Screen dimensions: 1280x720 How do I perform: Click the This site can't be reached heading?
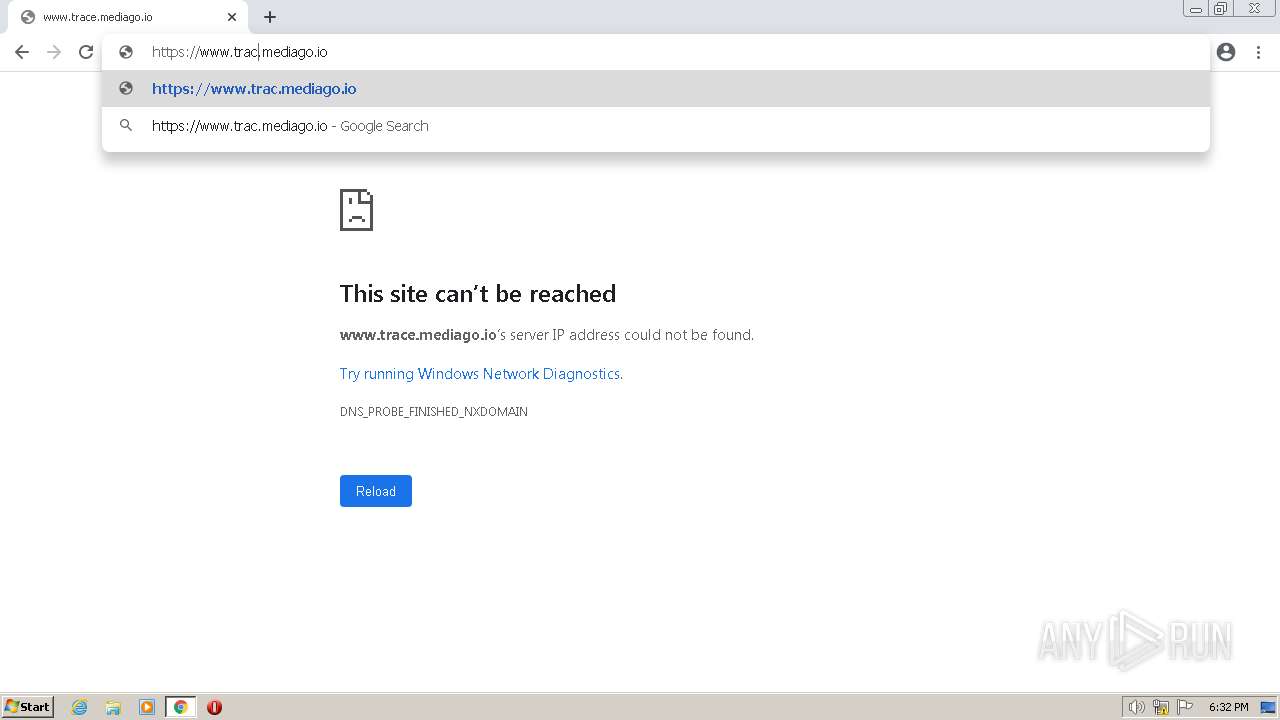click(478, 293)
